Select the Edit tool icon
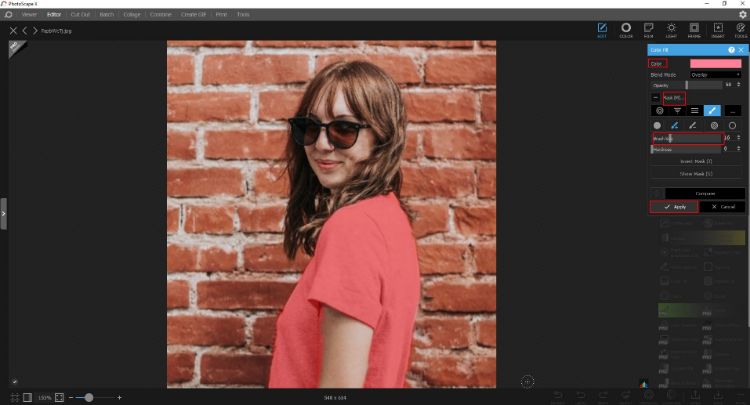 coord(602,31)
